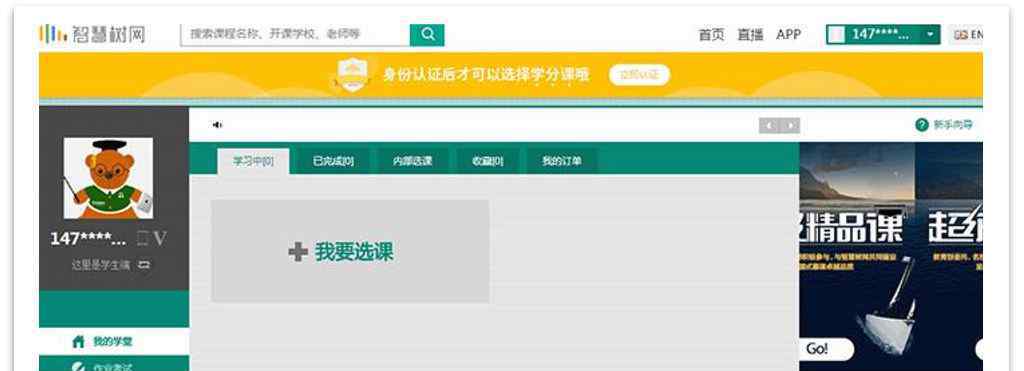Viewport: 1024px width, 371px height.
Task: Click the 智慧树网 logo
Action: click(92, 34)
